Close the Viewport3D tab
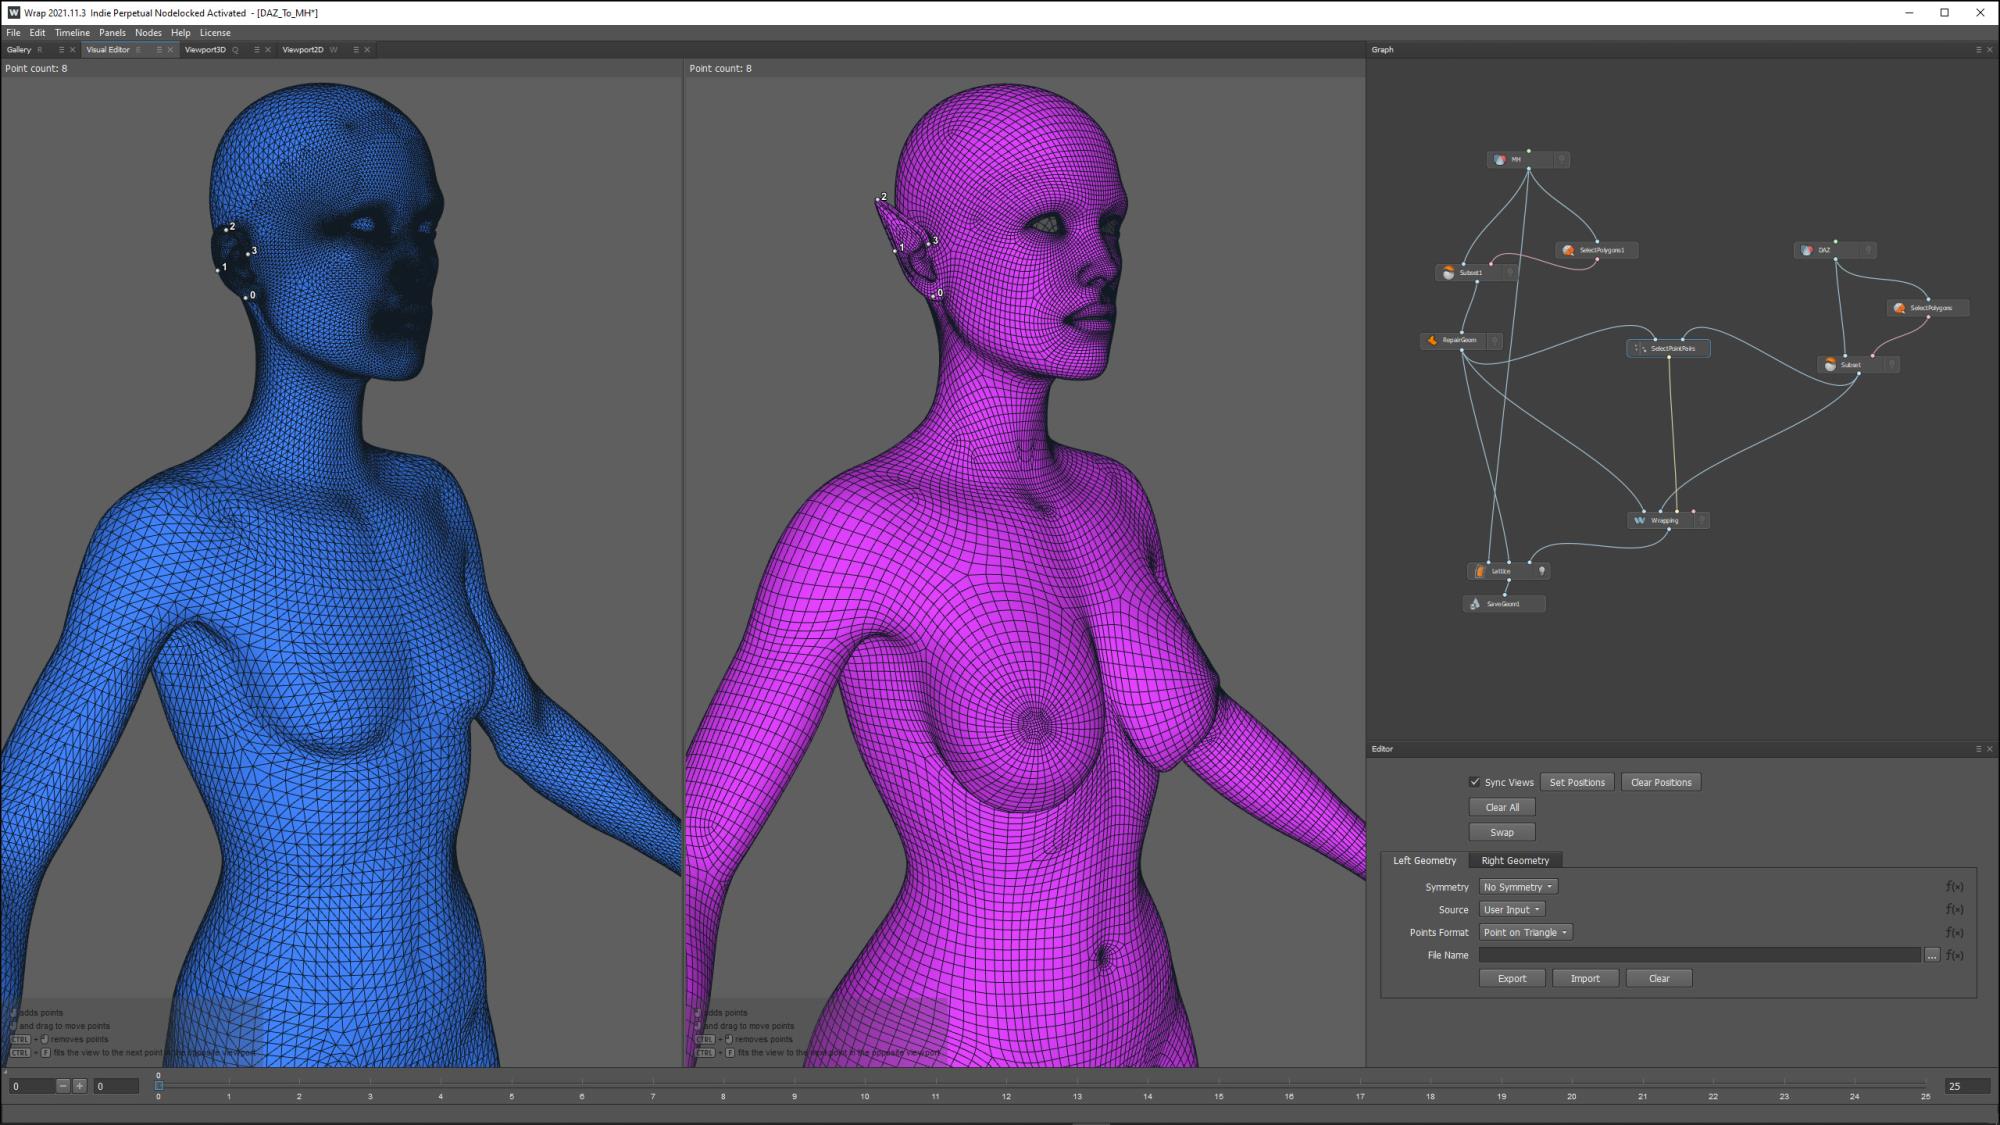Viewport: 2000px width, 1125px height. [268, 49]
